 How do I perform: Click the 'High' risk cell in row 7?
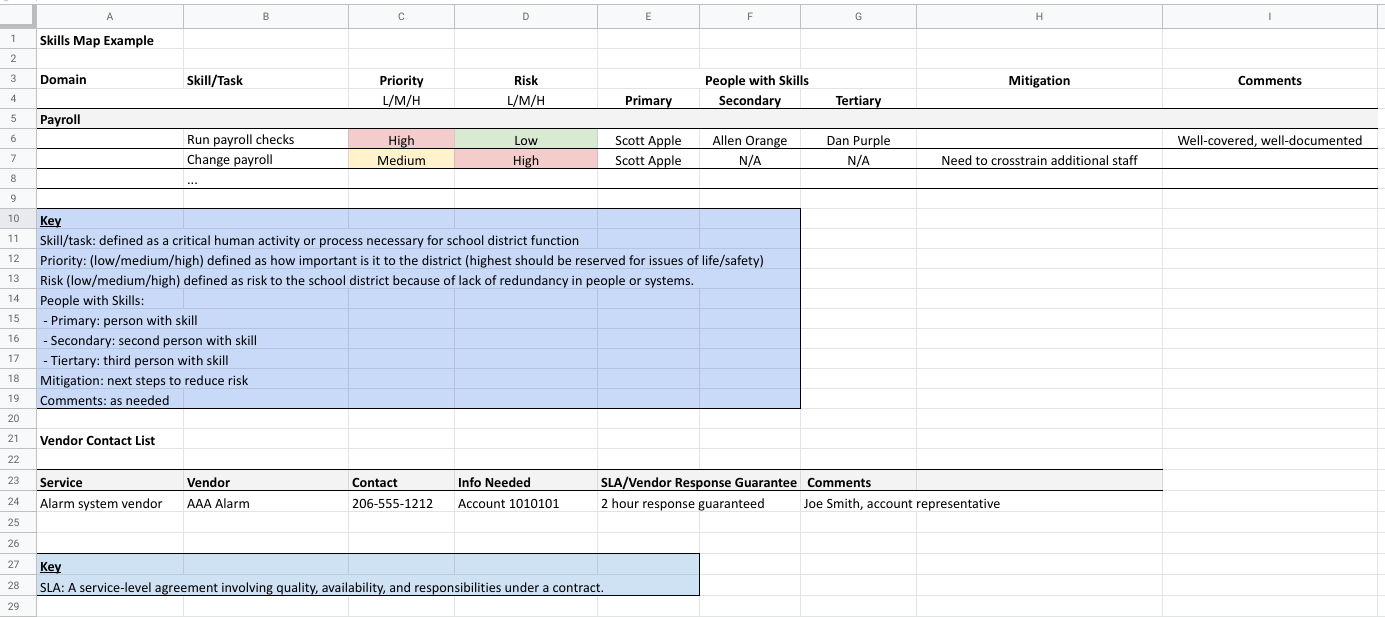(526, 160)
